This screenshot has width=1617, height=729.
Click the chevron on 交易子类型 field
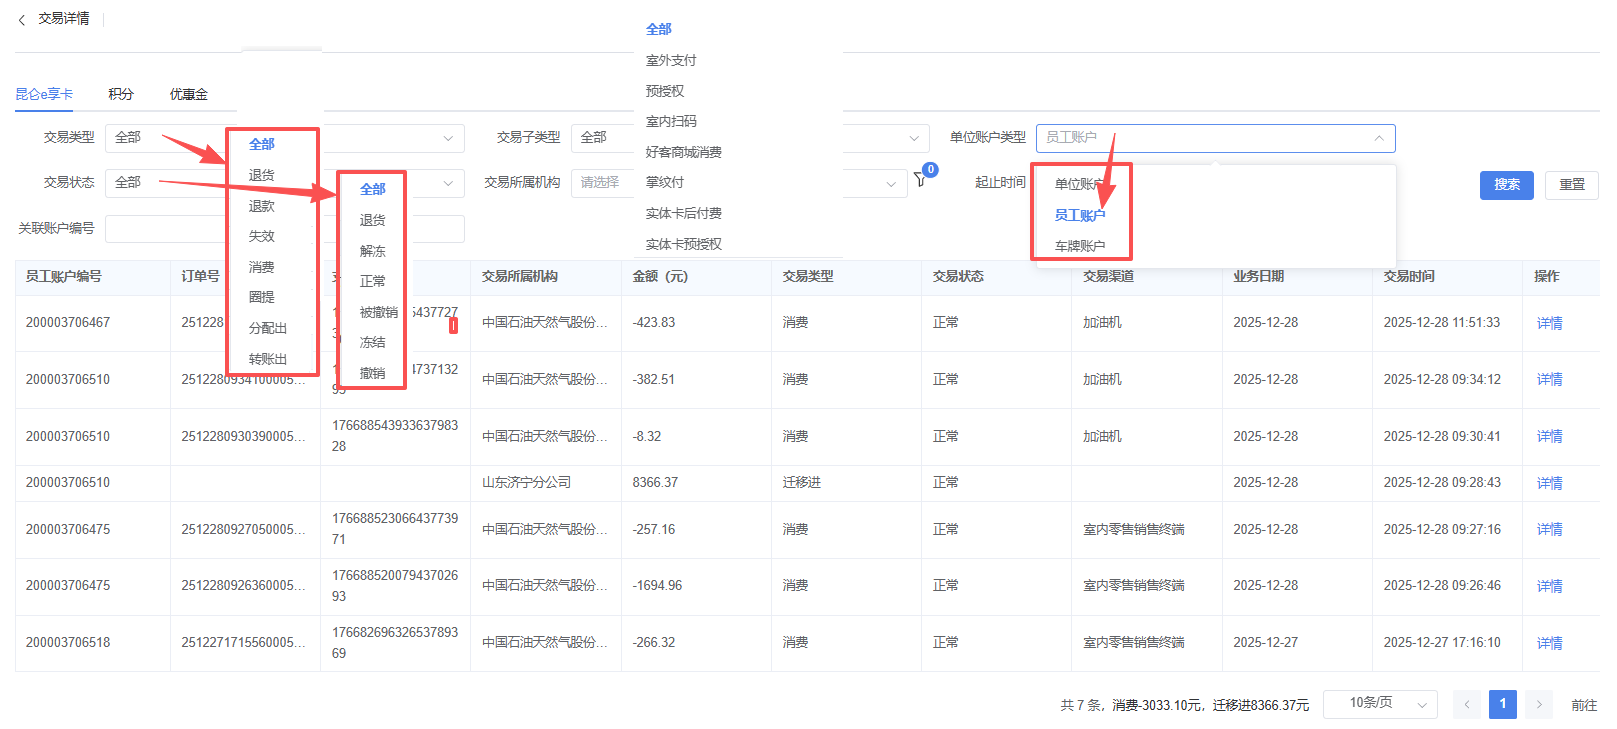coord(913,138)
